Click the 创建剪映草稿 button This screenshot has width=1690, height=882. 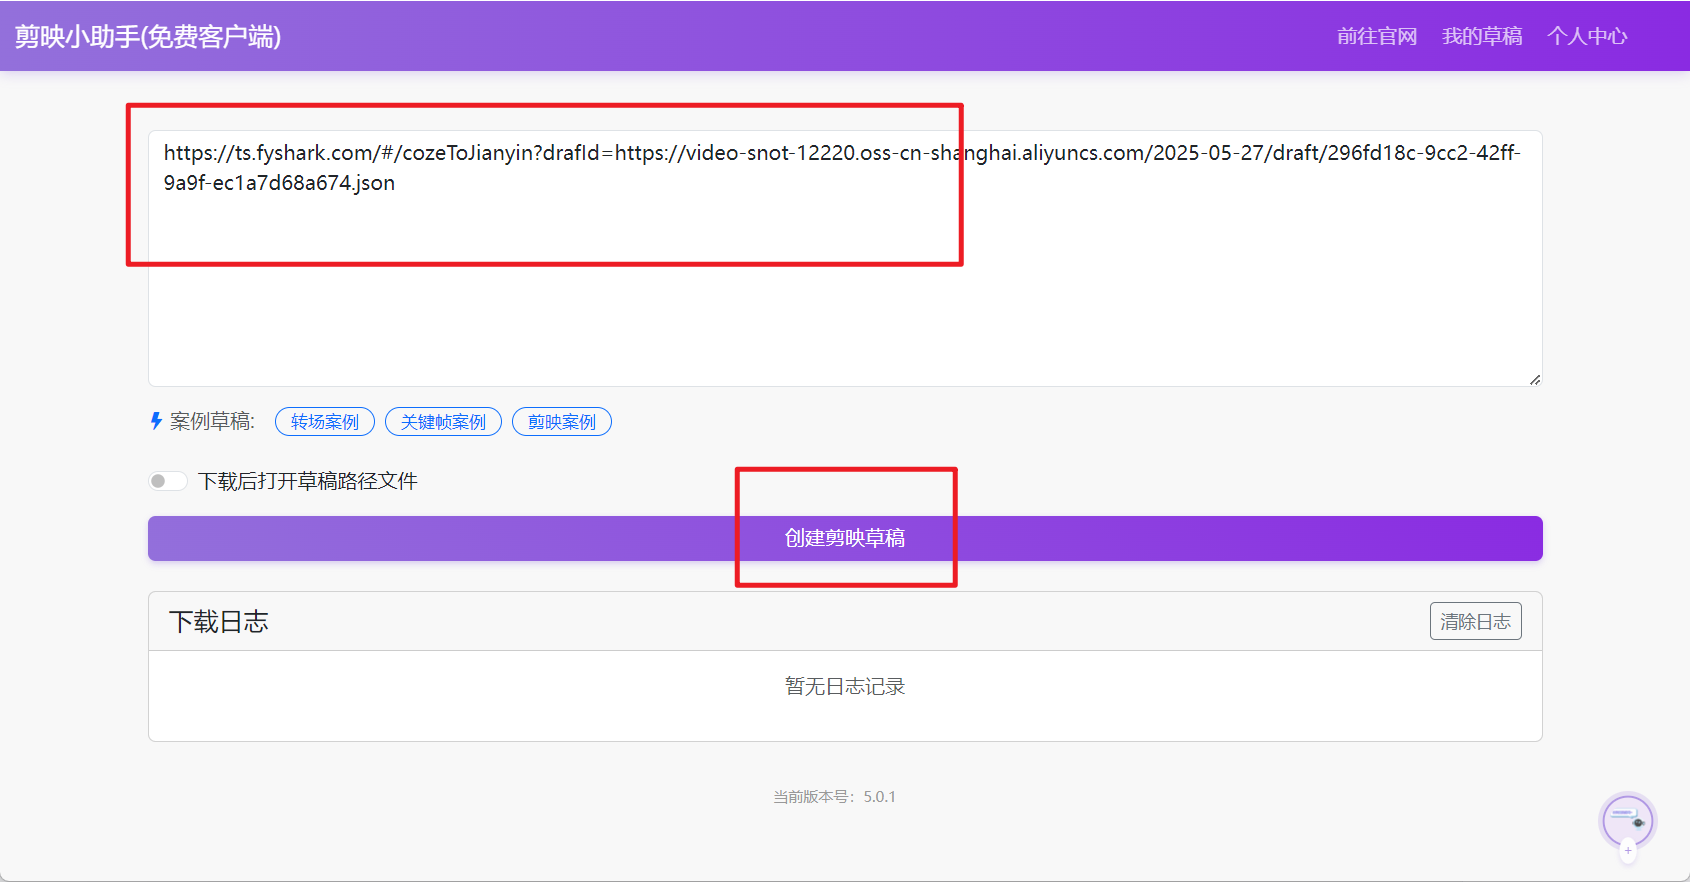click(x=845, y=538)
